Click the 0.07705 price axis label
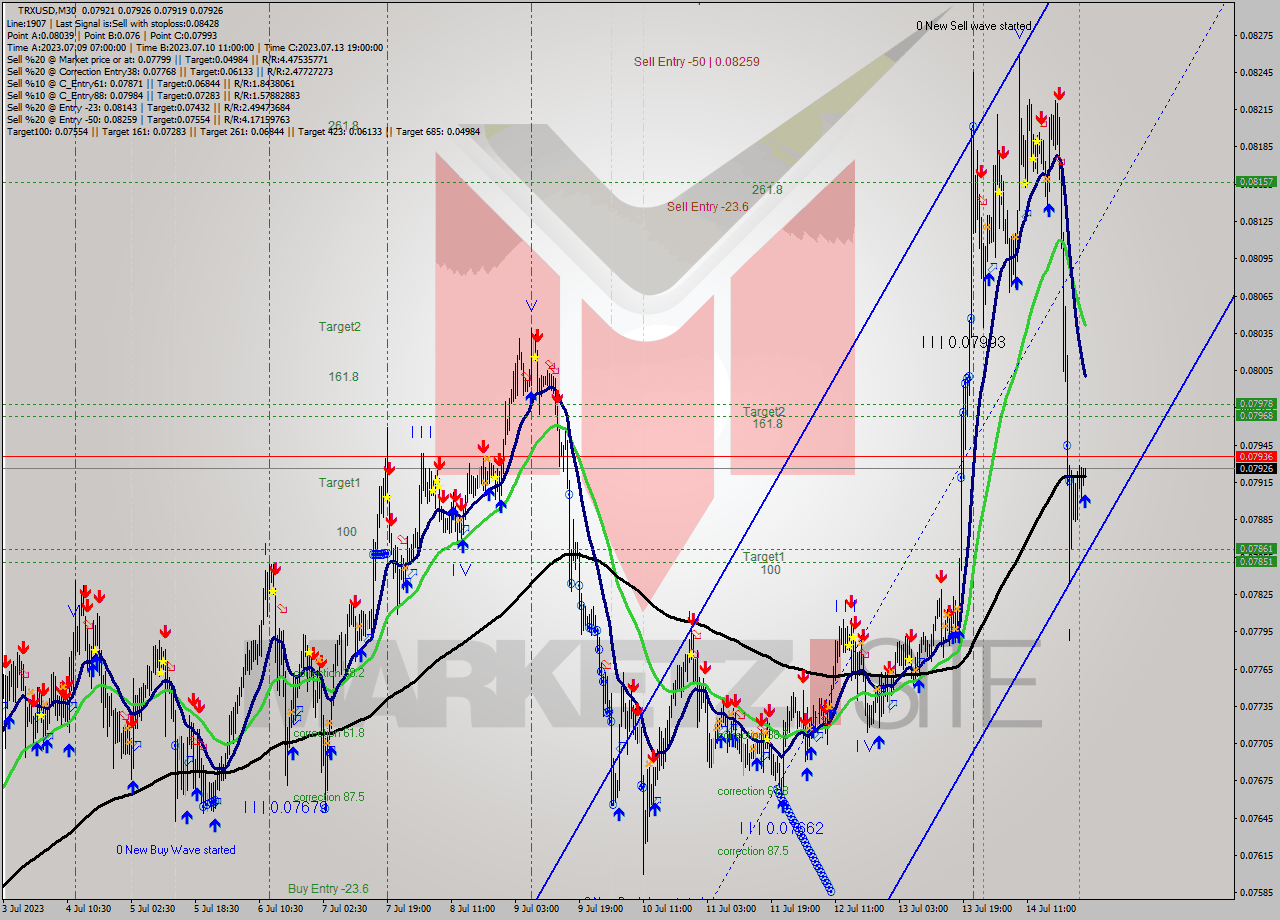 point(1256,743)
